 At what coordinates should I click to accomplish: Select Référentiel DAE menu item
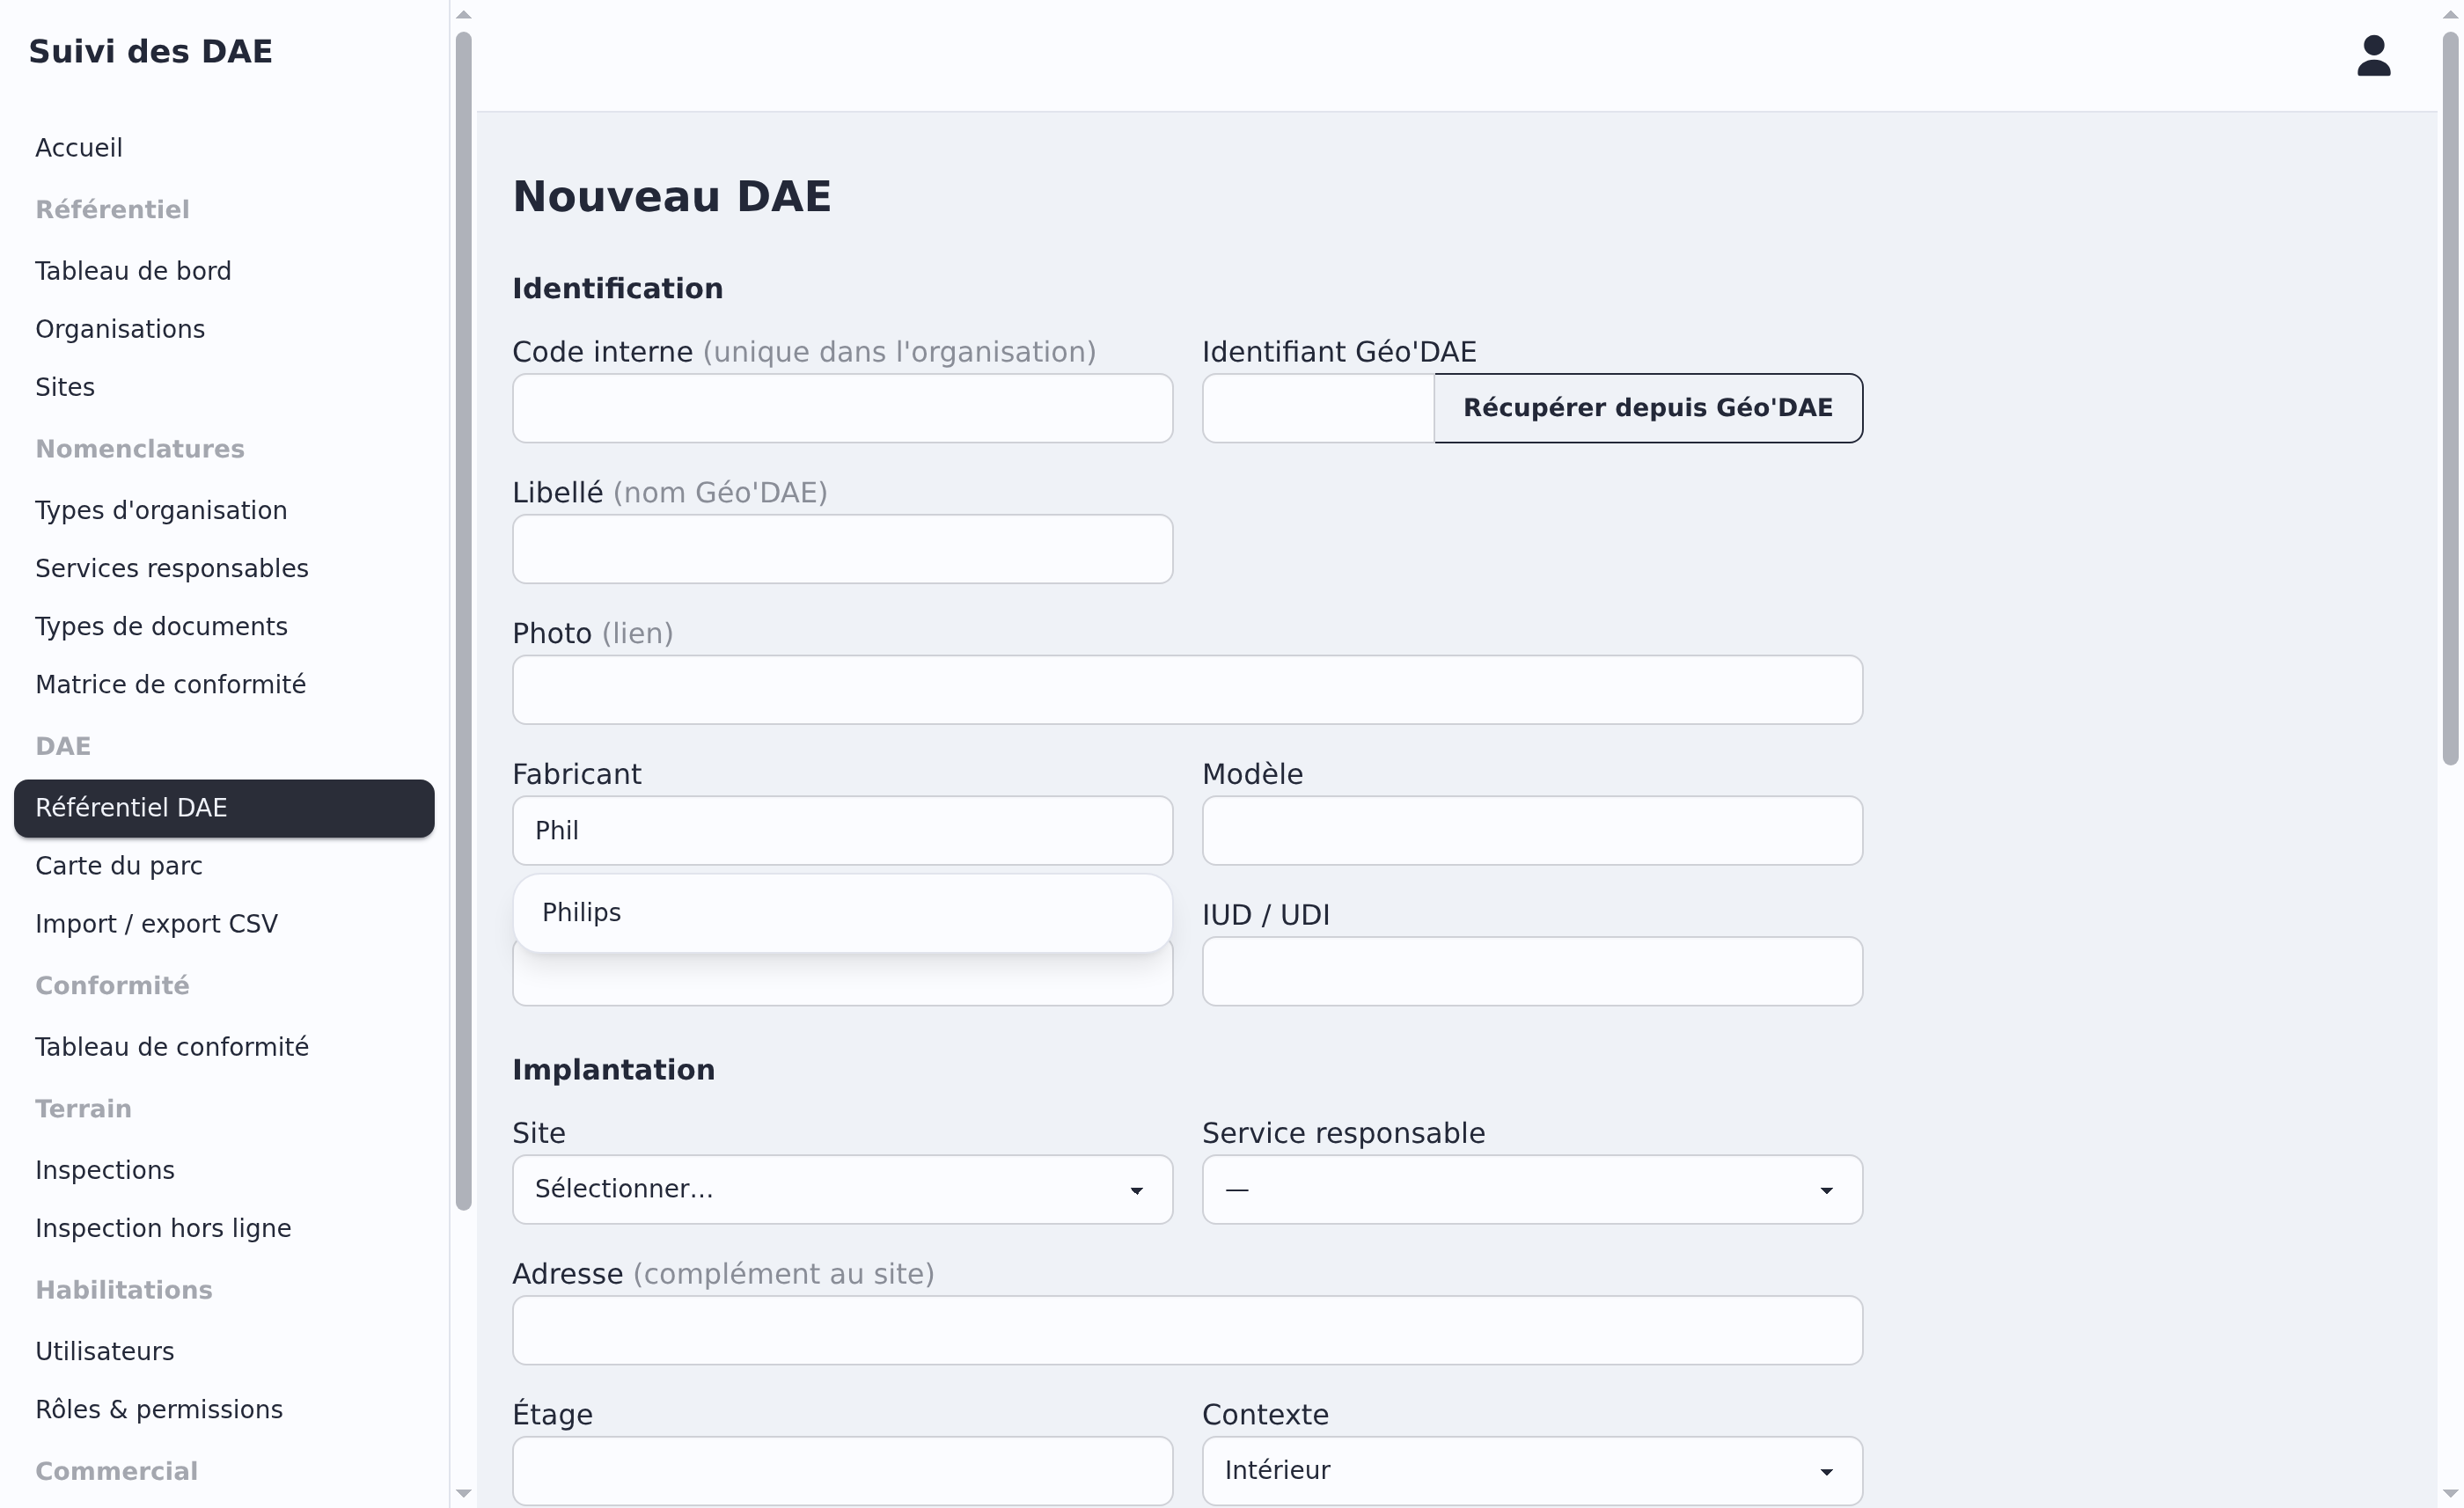tap(224, 808)
